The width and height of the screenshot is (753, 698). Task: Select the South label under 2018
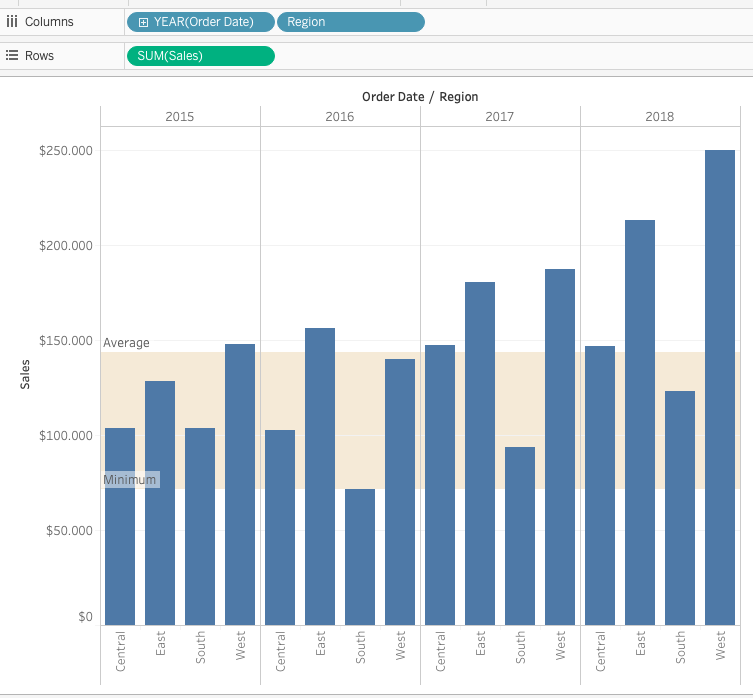(680, 648)
